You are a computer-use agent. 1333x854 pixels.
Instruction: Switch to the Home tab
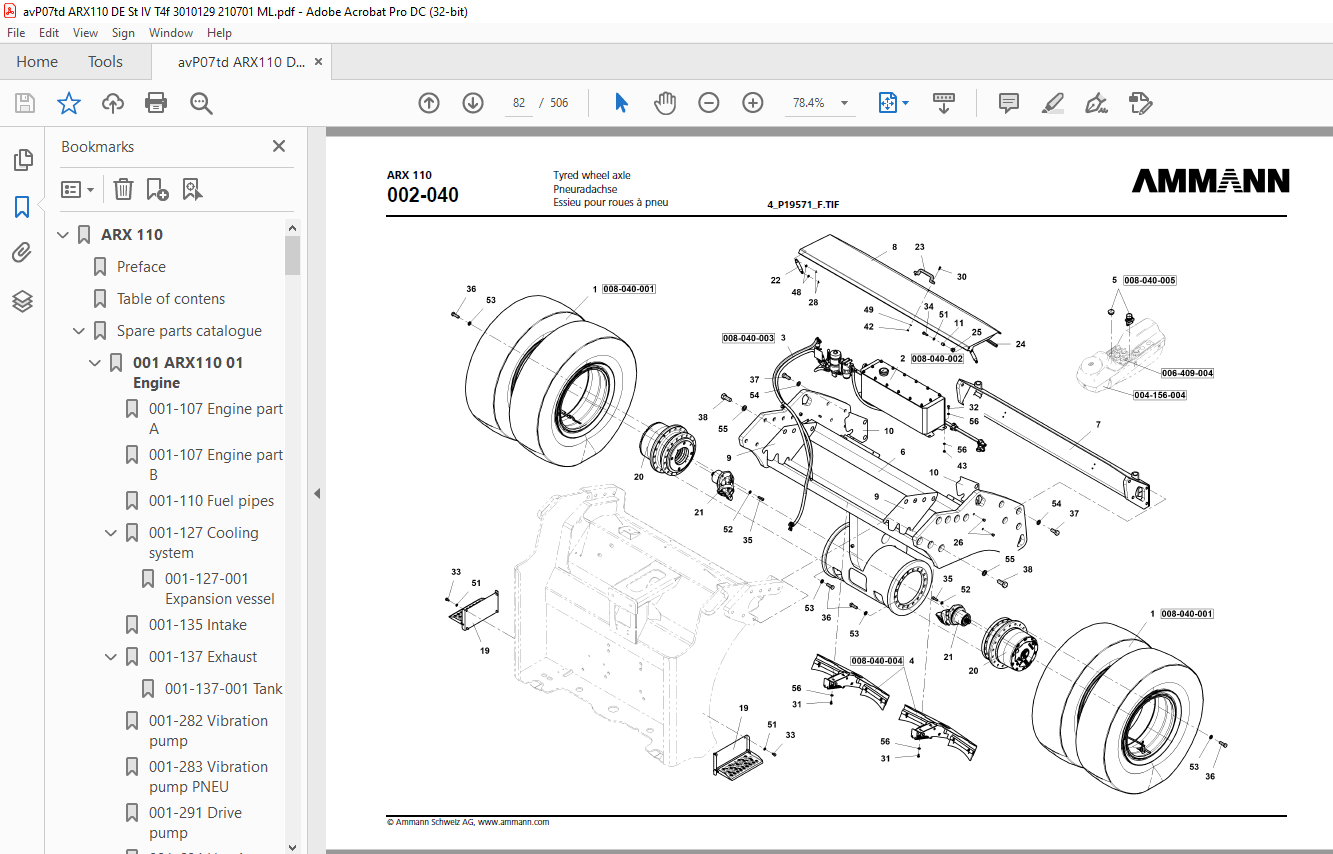37,62
